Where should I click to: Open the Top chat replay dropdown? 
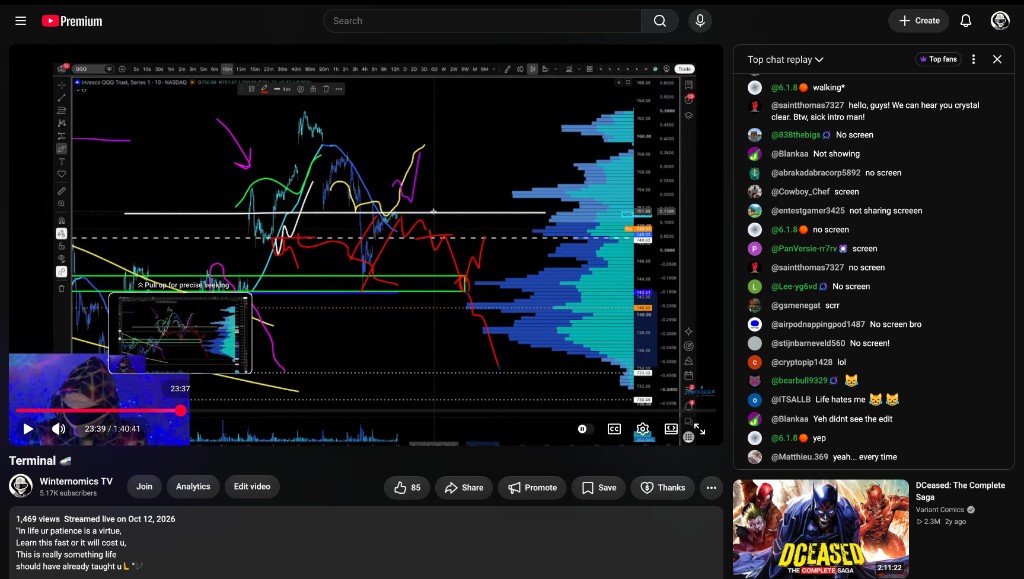click(x=786, y=59)
